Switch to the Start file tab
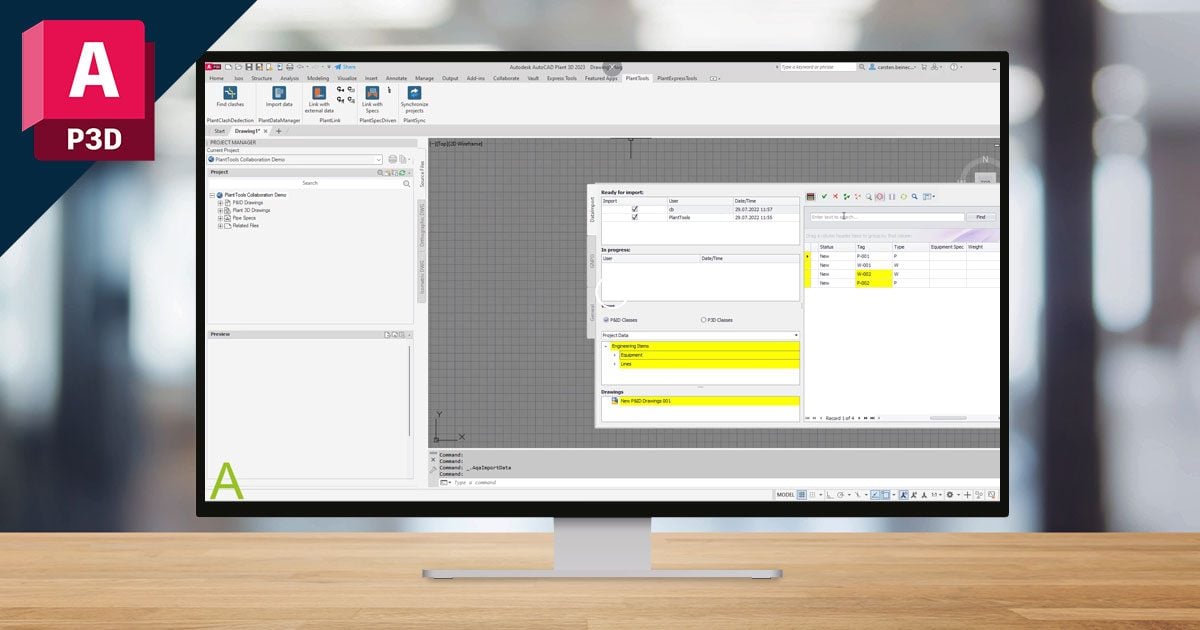Screen dimensions: 1200x630 pyautogui.click(x=219, y=131)
